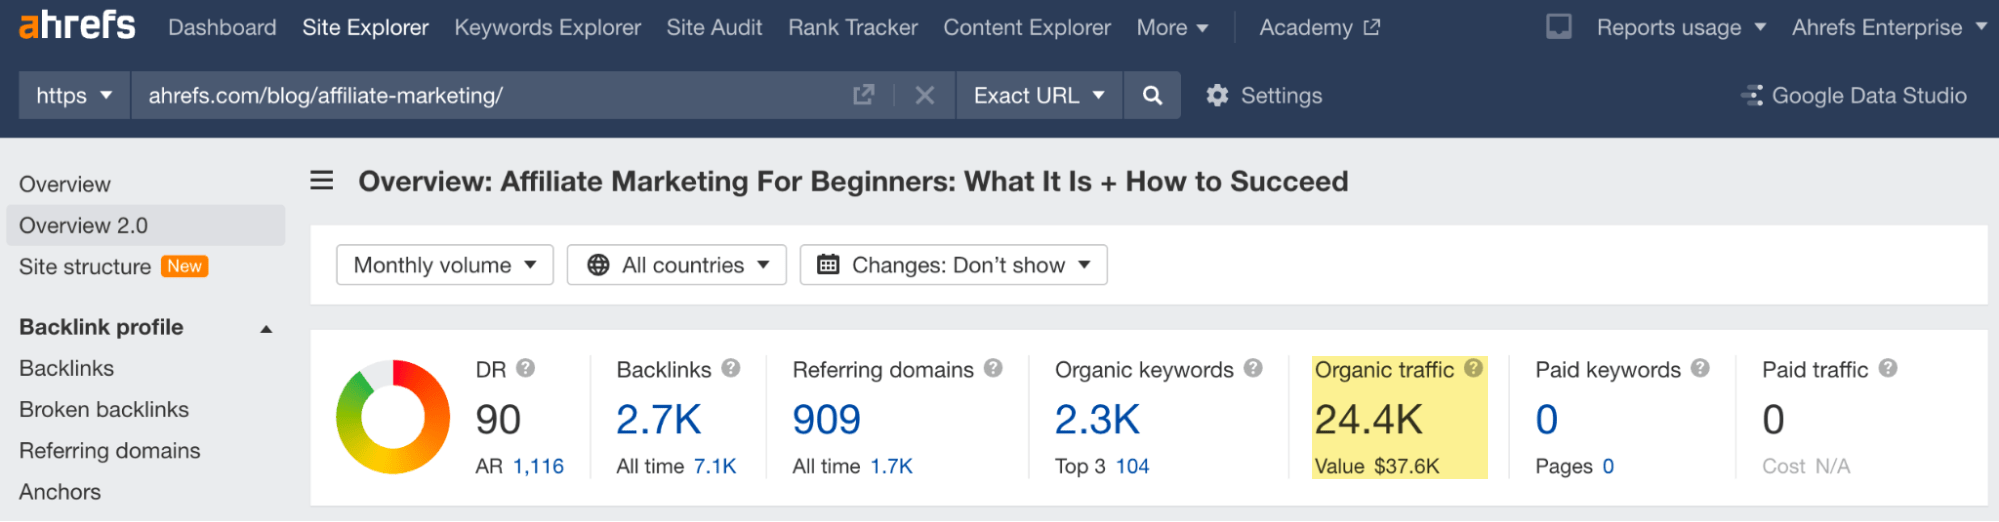1999x522 pixels.
Task: Click Organic traffic value 24.4K
Action: point(1368,419)
